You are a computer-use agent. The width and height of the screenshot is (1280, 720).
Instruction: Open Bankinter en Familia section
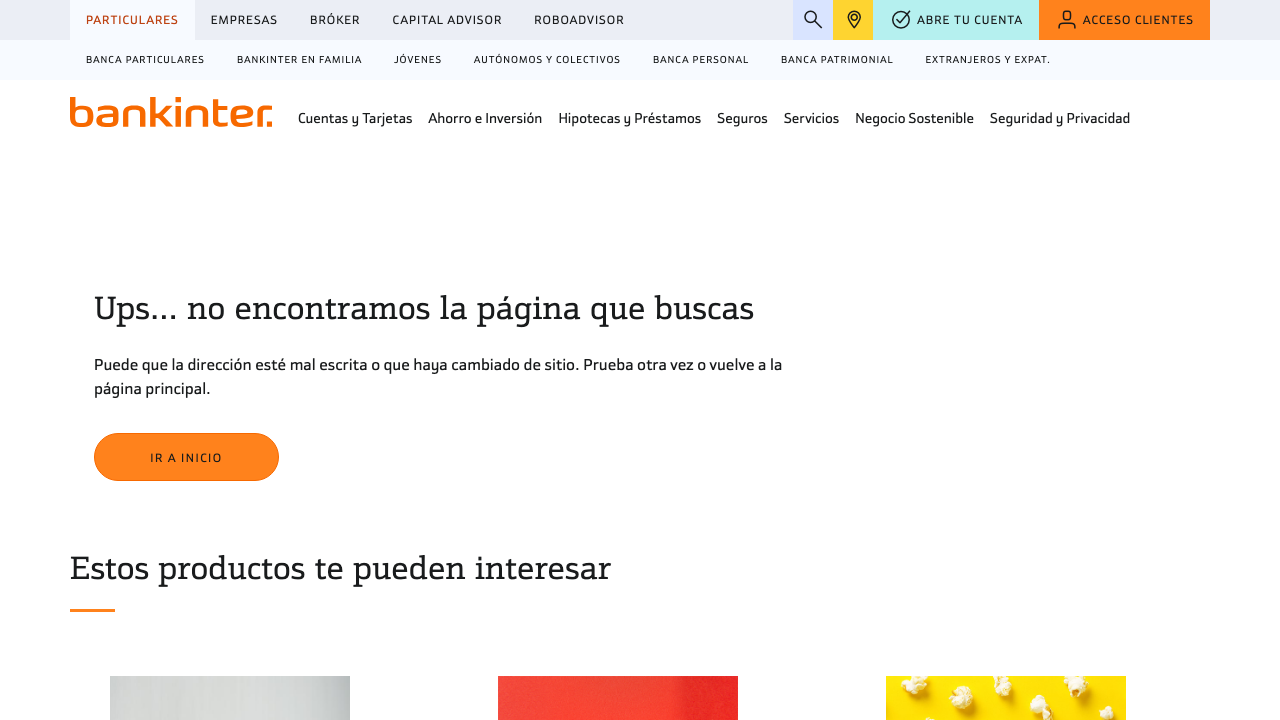(299, 60)
